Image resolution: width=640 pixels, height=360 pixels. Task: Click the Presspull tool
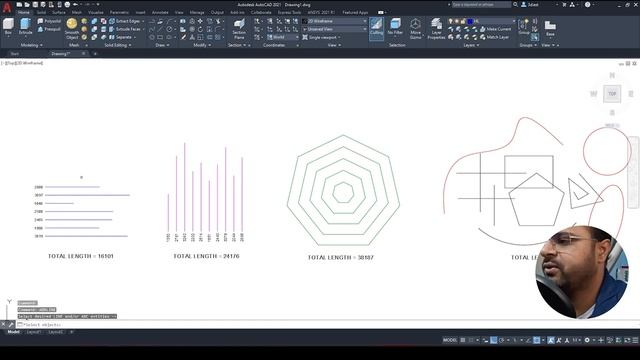coord(49,29)
